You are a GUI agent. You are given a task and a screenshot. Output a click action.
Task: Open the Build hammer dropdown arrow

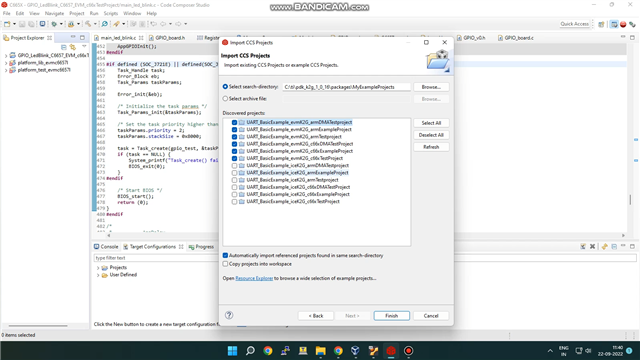pos(95,24)
